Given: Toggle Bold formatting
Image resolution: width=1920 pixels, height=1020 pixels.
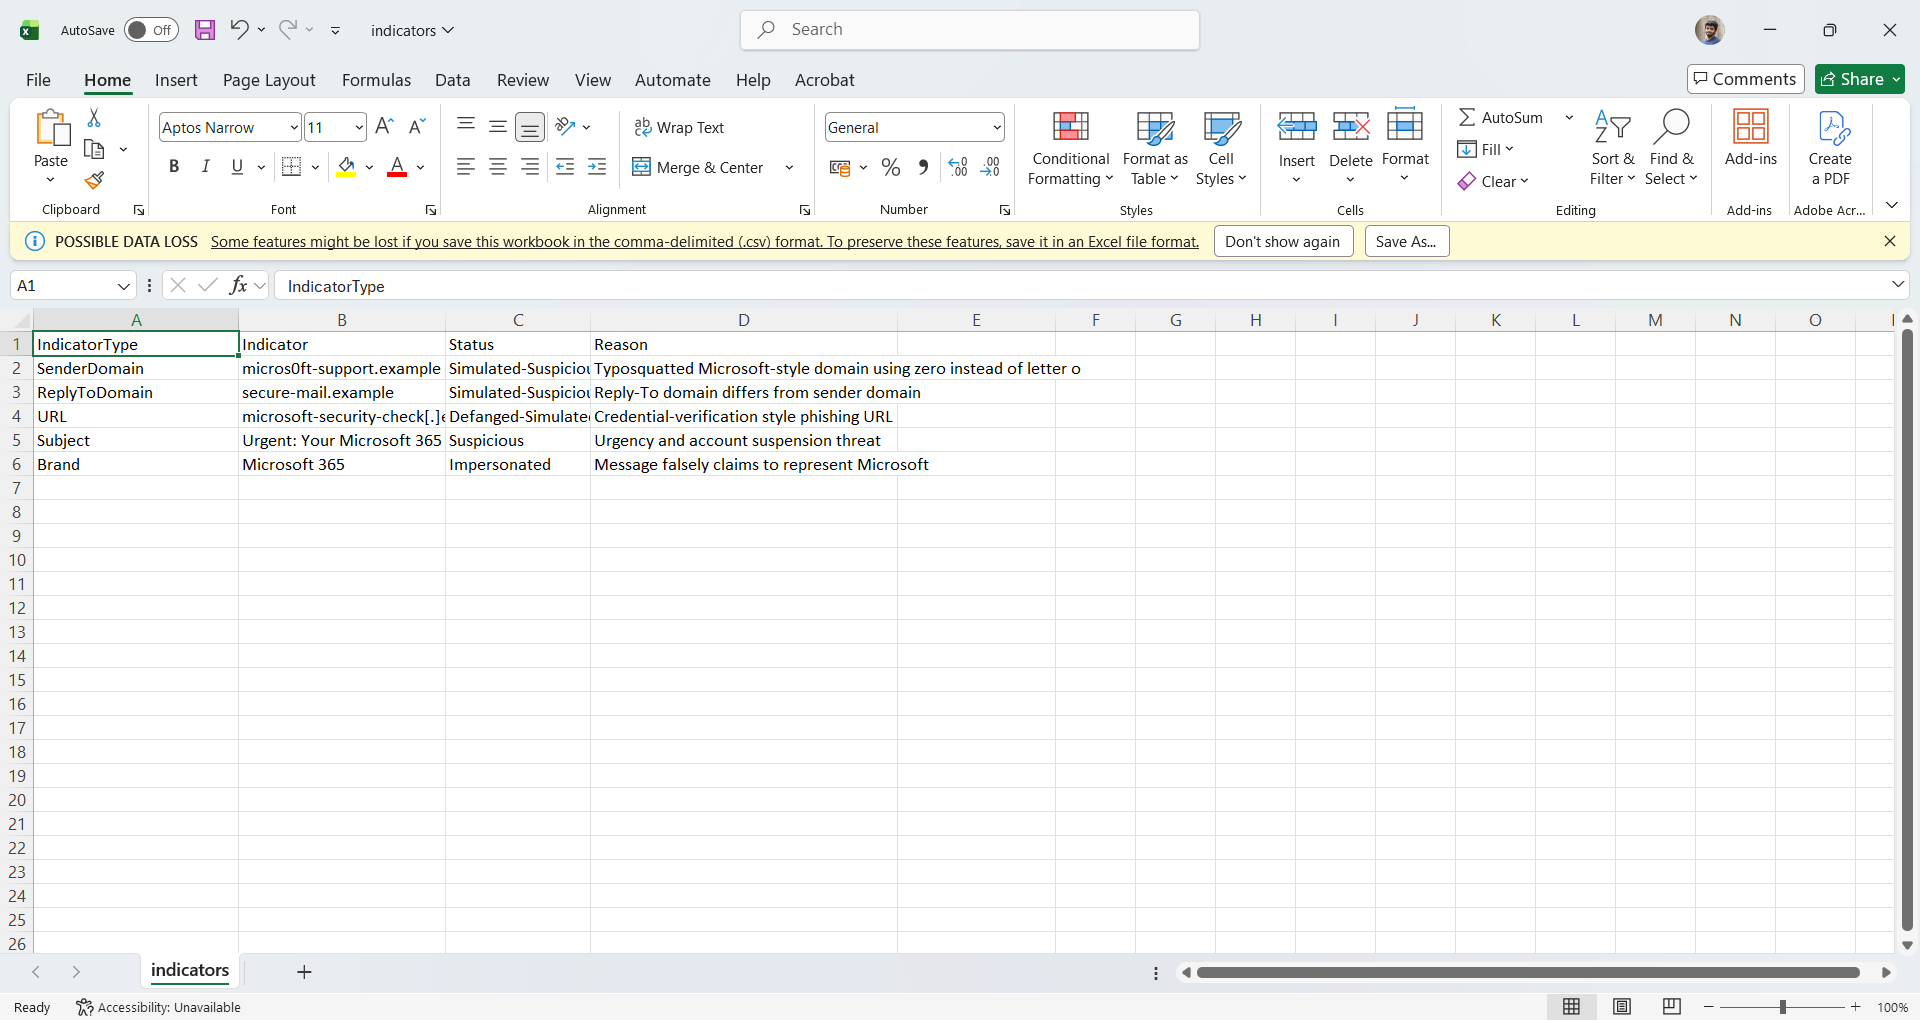Looking at the screenshot, I should (x=174, y=168).
